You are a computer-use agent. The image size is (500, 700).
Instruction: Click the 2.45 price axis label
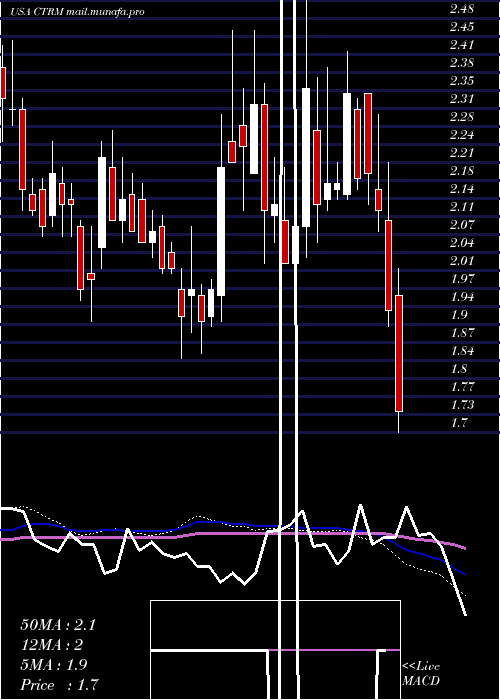click(x=462, y=26)
